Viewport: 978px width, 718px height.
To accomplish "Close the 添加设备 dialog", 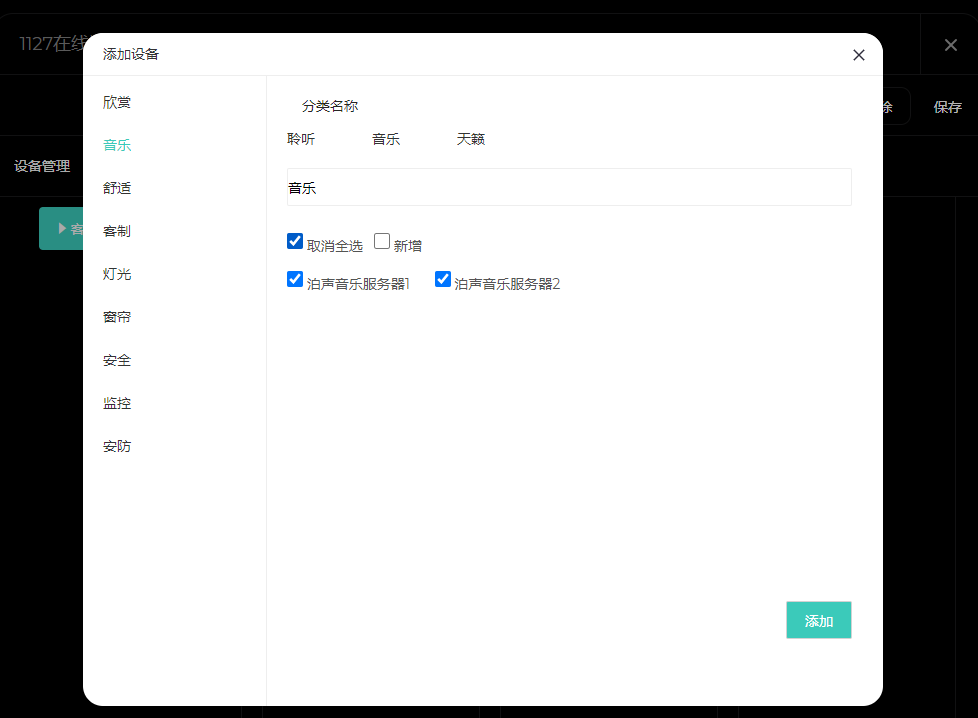I will tap(858, 55).
